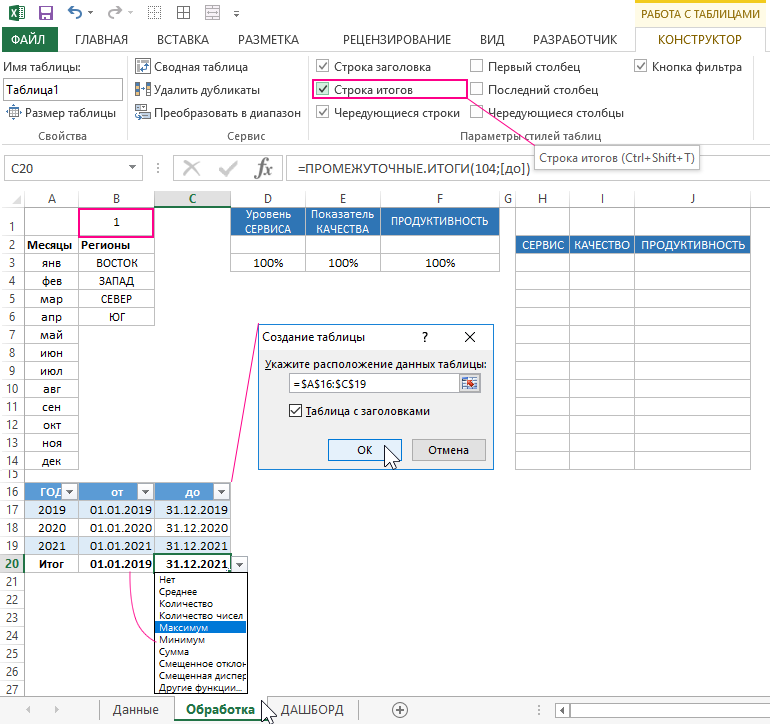The image size is (770, 724).
Task: Click the Insert Function fx icon
Action: [264, 168]
